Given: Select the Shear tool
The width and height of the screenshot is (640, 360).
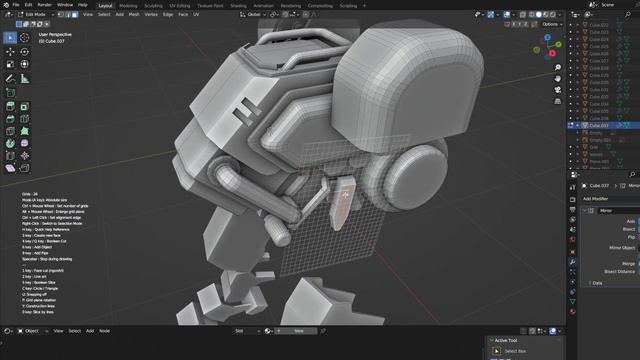Looking at the screenshot, I should tap(10, 168).
